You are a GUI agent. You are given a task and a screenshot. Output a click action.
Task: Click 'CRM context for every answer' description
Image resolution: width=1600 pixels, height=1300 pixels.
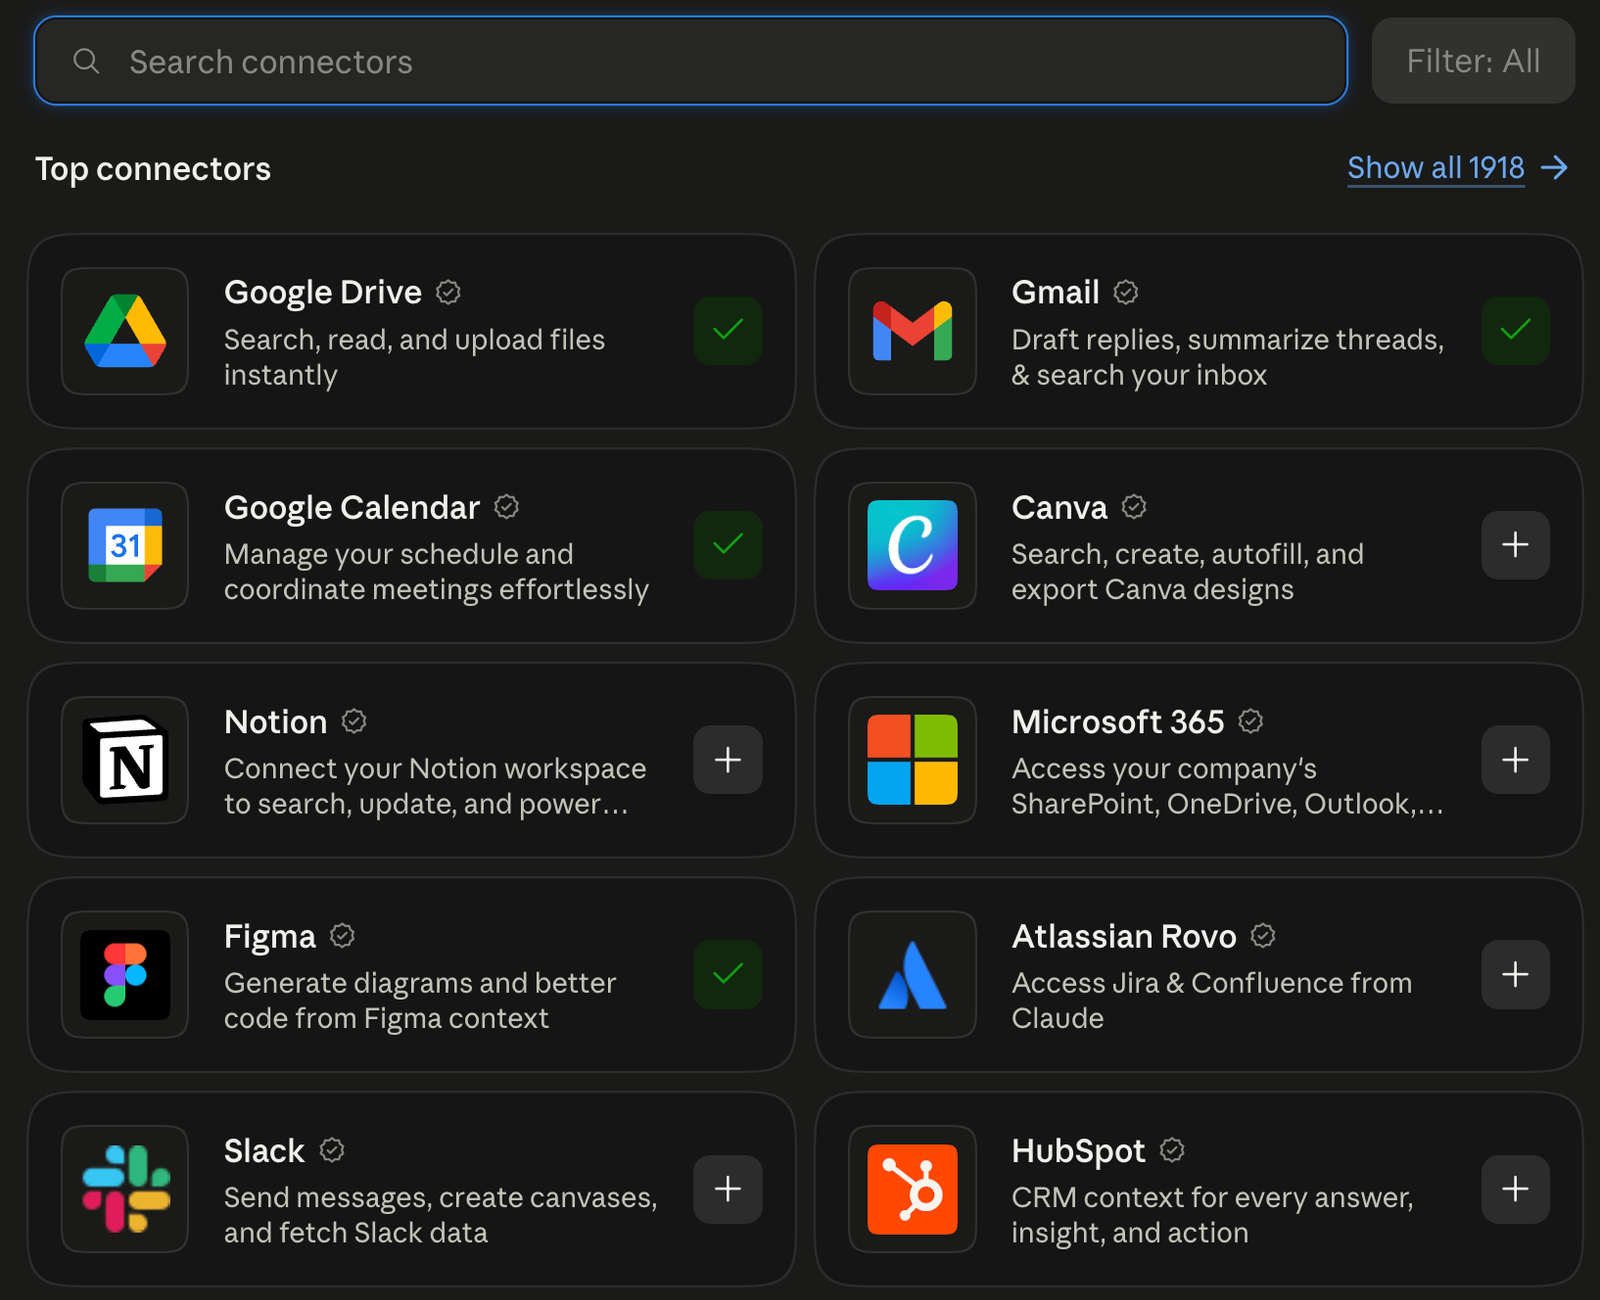point(1212,1215)
